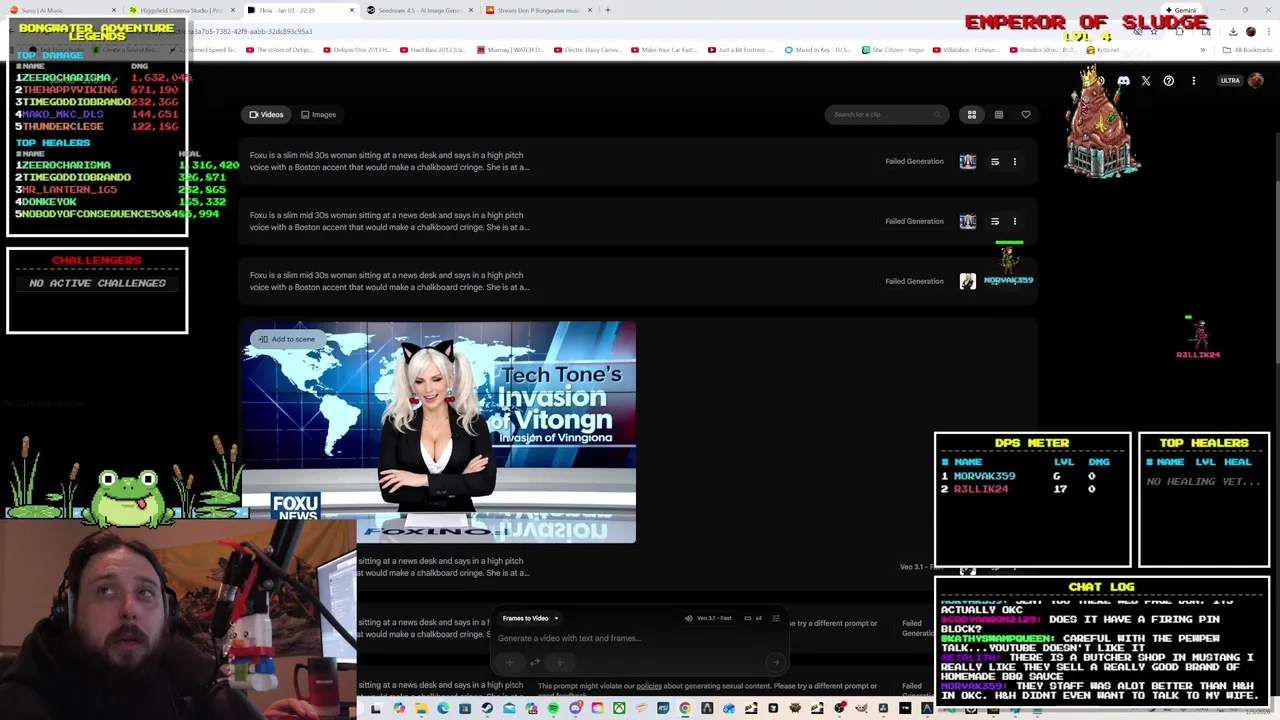Switch to the Videos tab
1280x720 pixels.
[266, 115]
